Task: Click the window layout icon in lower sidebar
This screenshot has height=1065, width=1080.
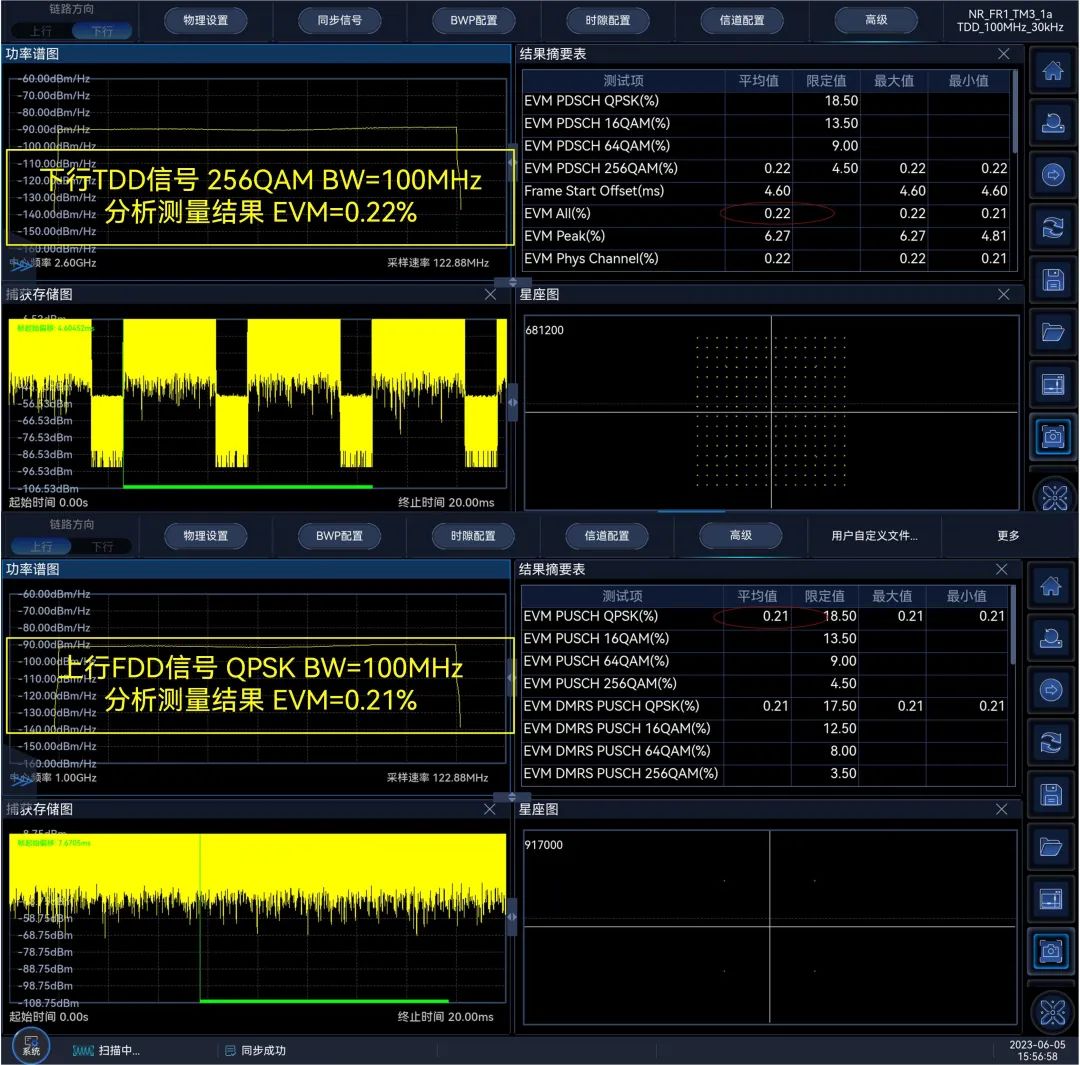Action: point(1050,899)
